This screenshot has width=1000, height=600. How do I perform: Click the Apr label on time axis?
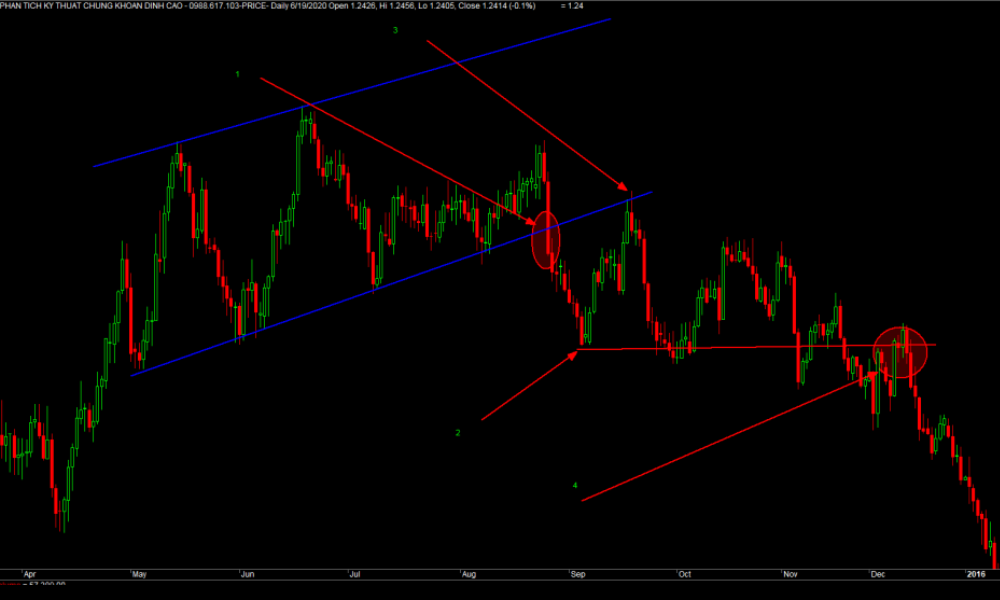coord(29,575)
